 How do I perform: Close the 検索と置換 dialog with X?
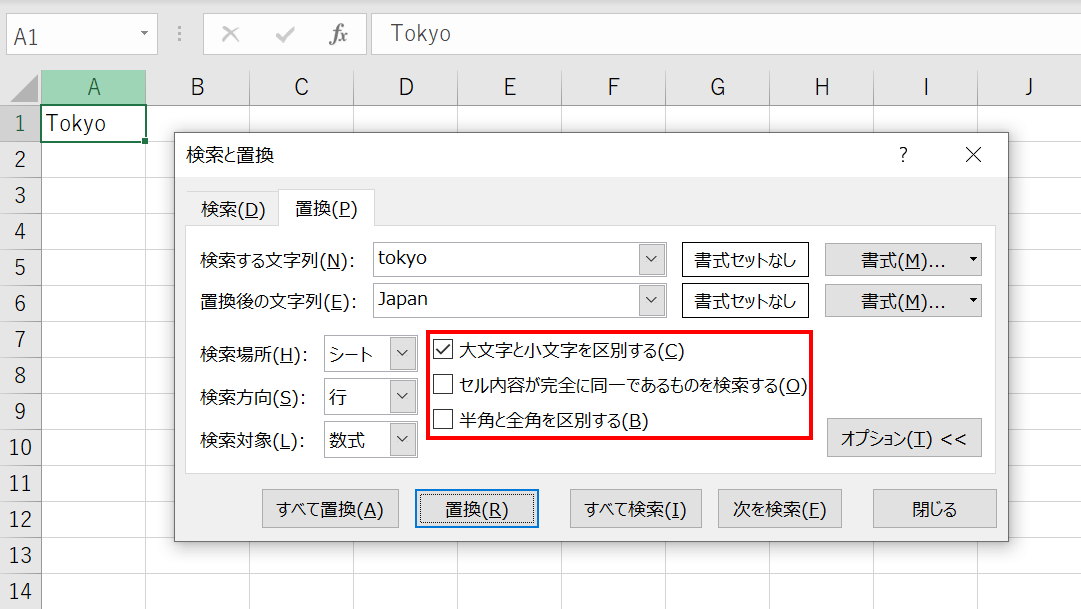pos(973,155)
